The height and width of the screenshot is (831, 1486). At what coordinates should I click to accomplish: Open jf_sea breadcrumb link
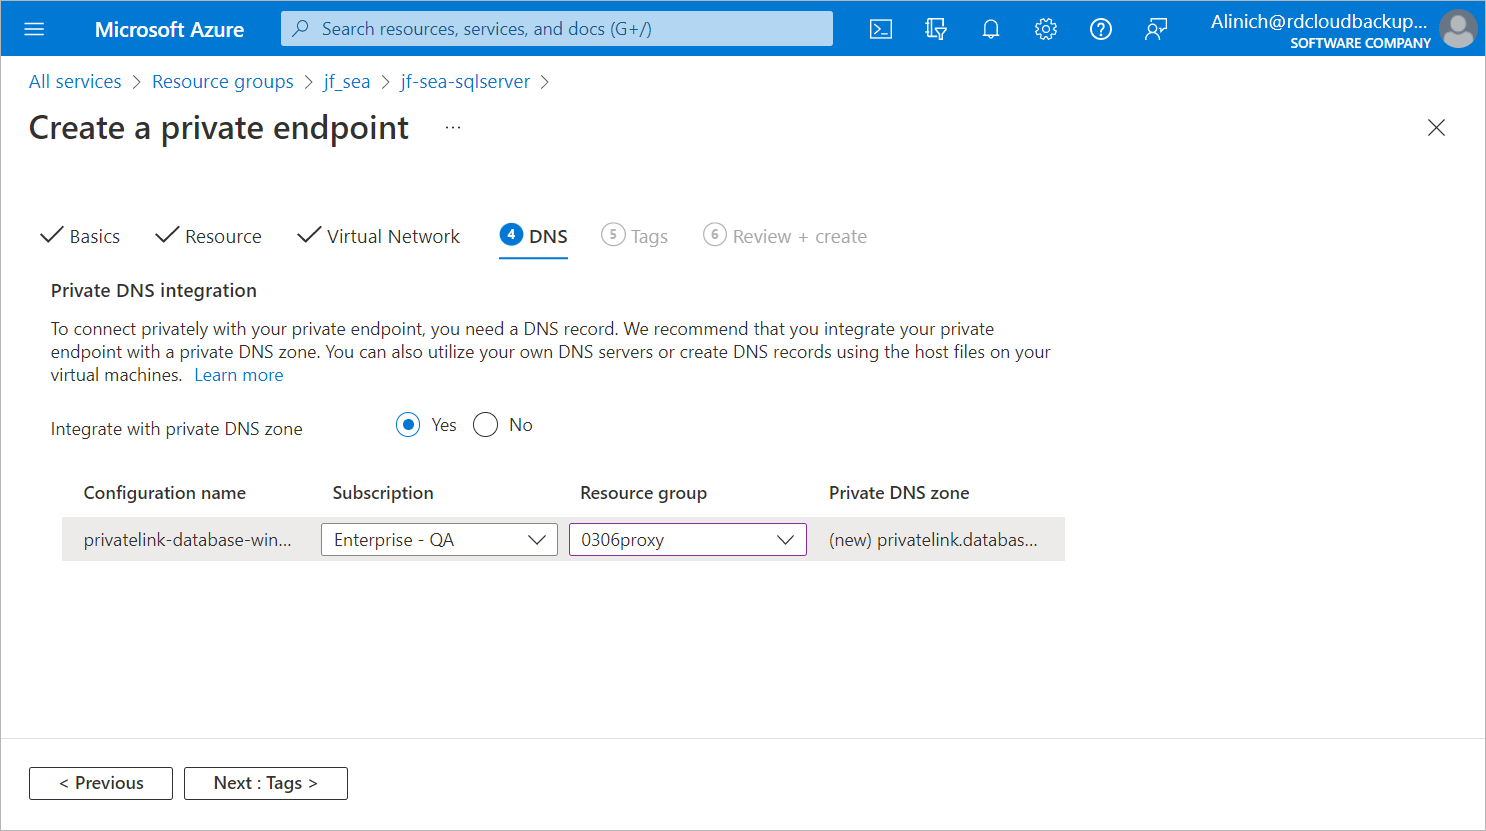tap(347, 82)
